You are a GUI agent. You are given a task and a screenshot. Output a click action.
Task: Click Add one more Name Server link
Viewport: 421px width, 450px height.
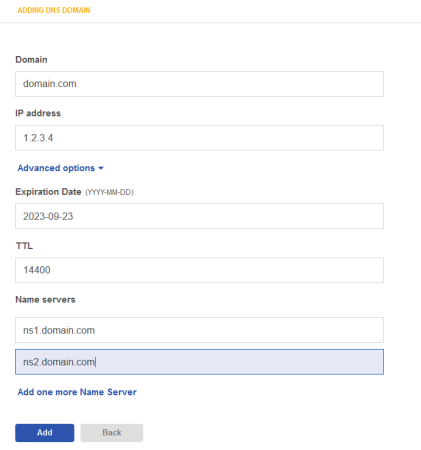pos(77,392)
